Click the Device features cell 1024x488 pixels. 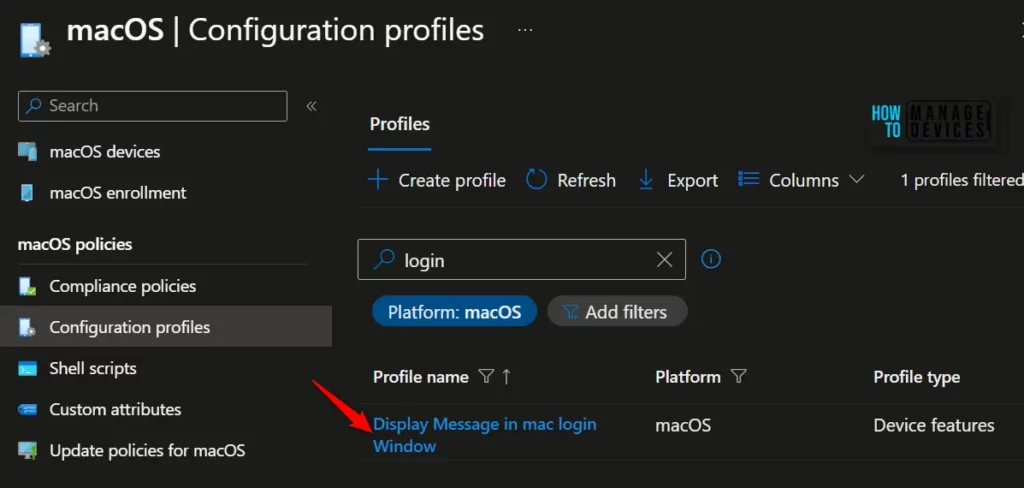click(934, 426)
